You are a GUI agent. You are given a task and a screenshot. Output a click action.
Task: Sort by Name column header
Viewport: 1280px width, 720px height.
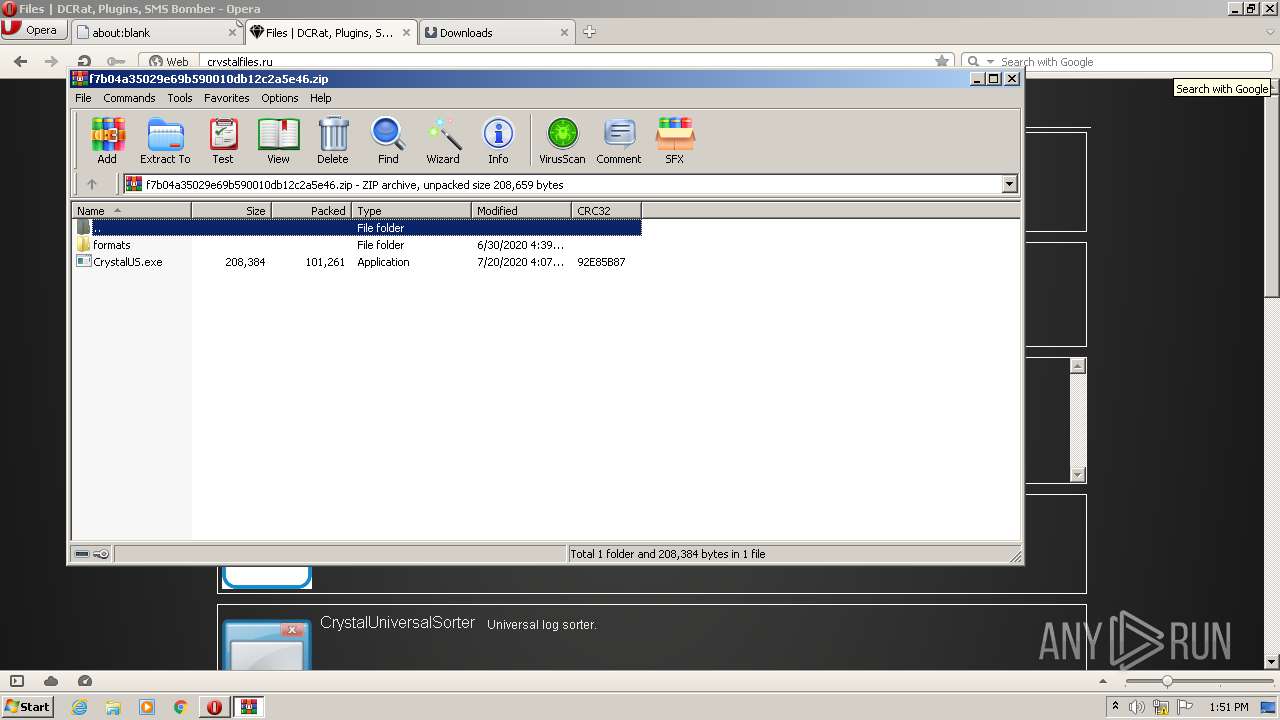131,210
